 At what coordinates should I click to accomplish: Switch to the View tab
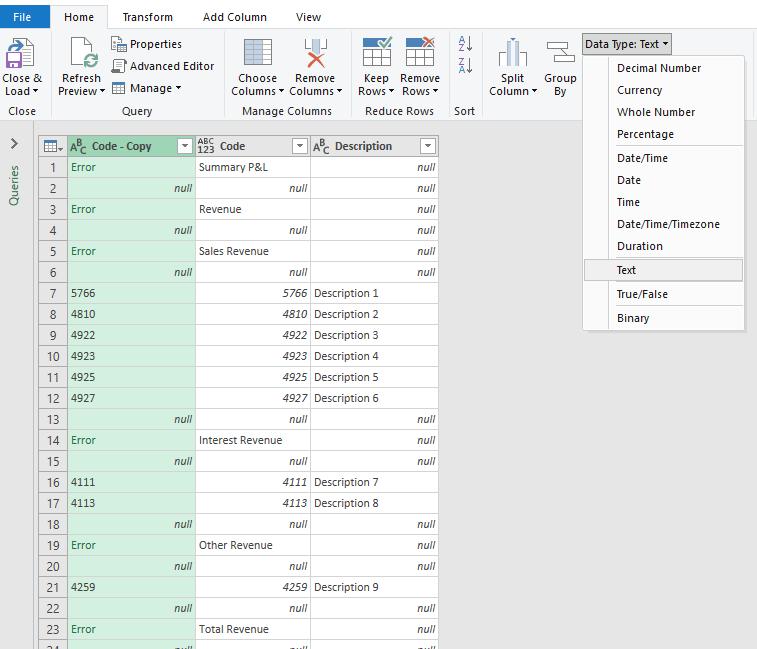(308, 17)
